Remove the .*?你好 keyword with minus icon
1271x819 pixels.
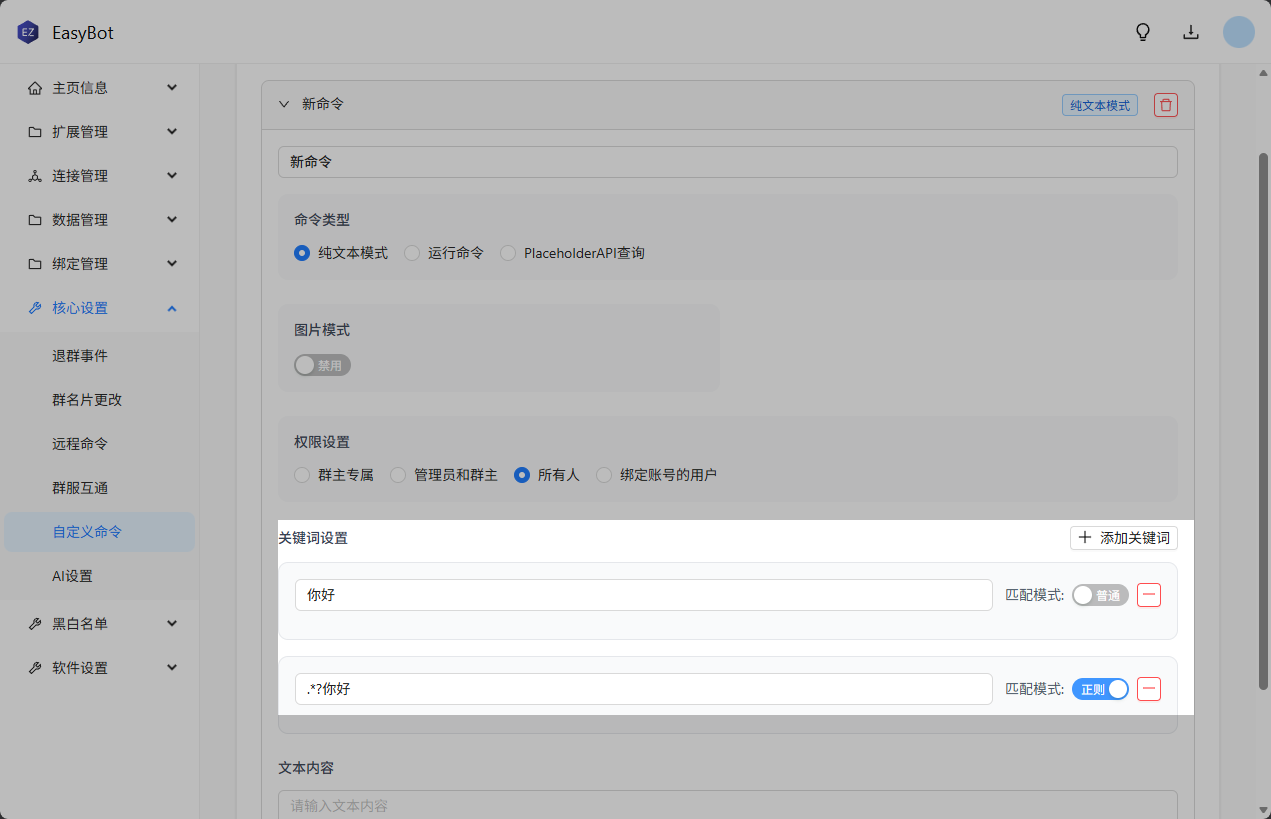click(x=1149, y=689)
